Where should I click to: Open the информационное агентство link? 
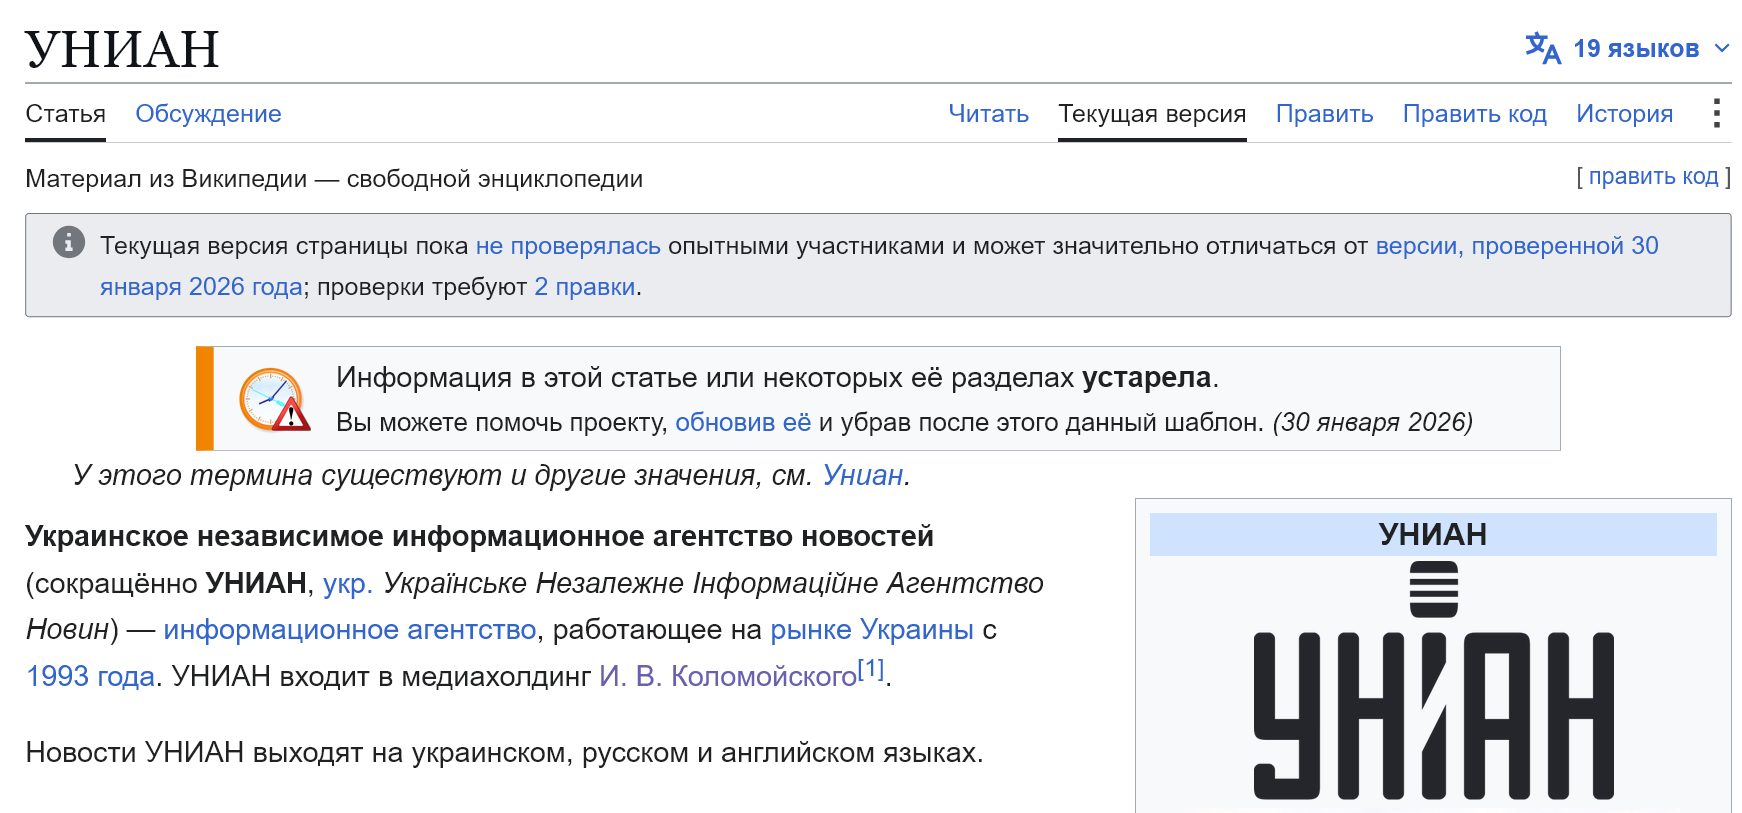click(350, 629)
